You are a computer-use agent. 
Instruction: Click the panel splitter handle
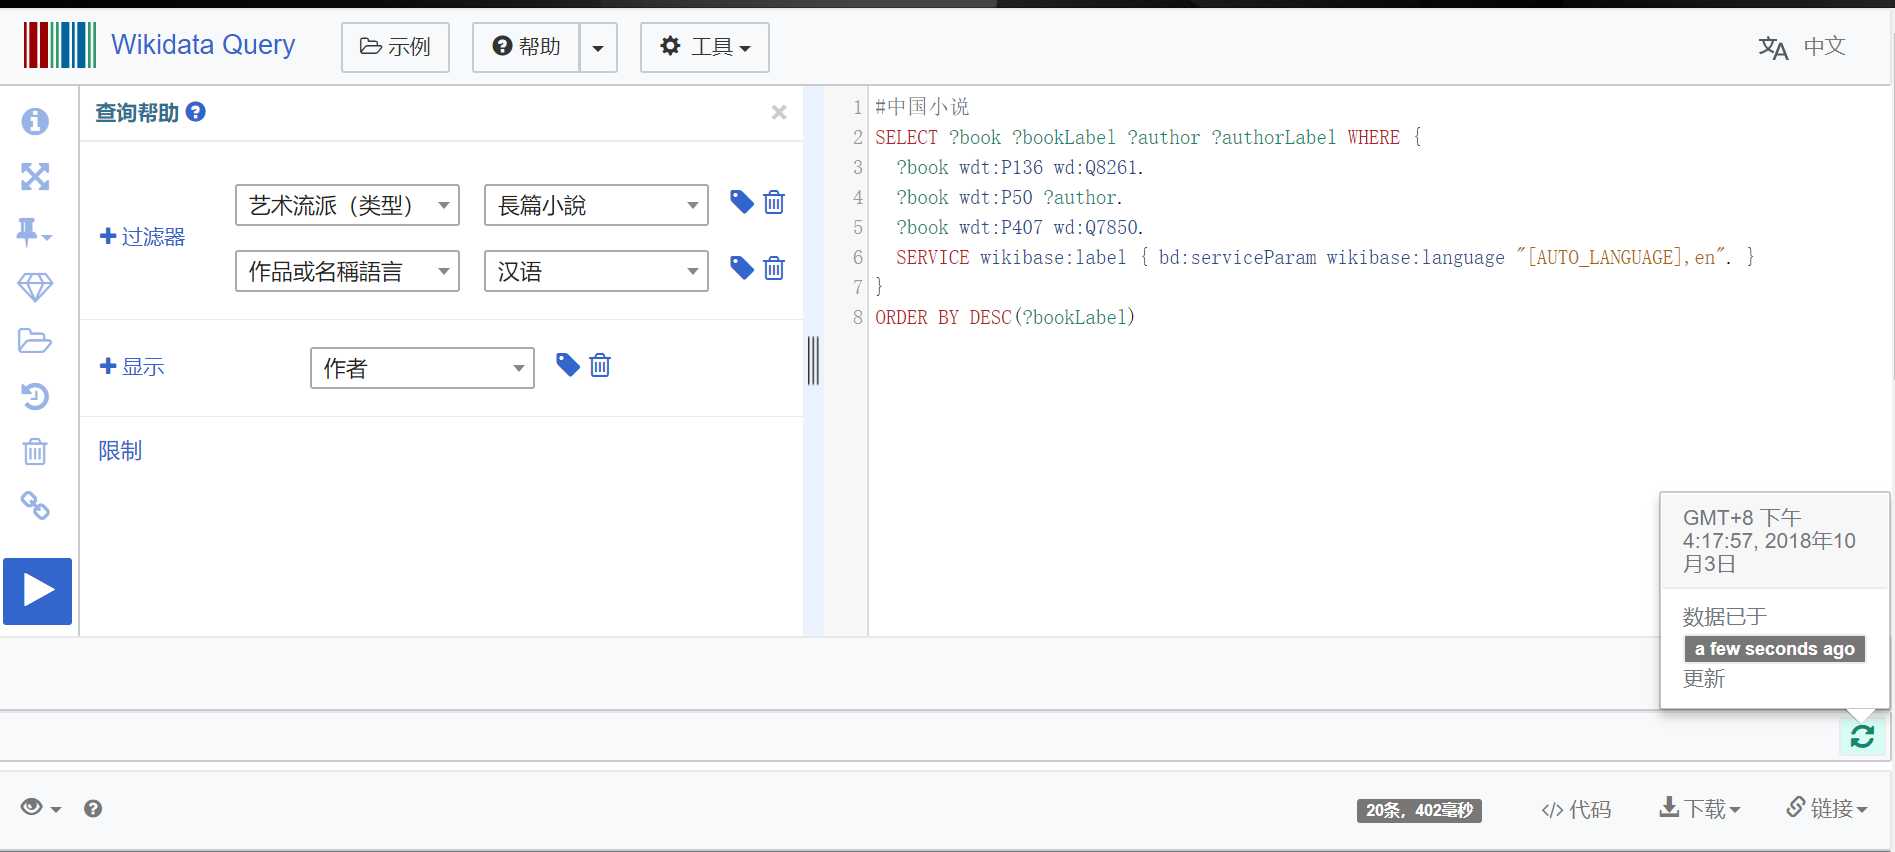(x=813, y=361)
